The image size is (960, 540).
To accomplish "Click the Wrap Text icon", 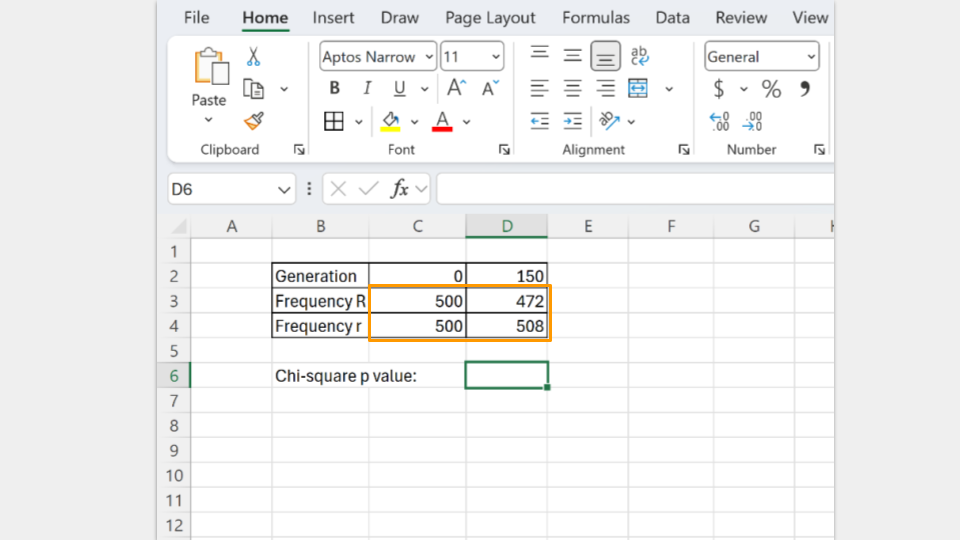I will 639,56.
